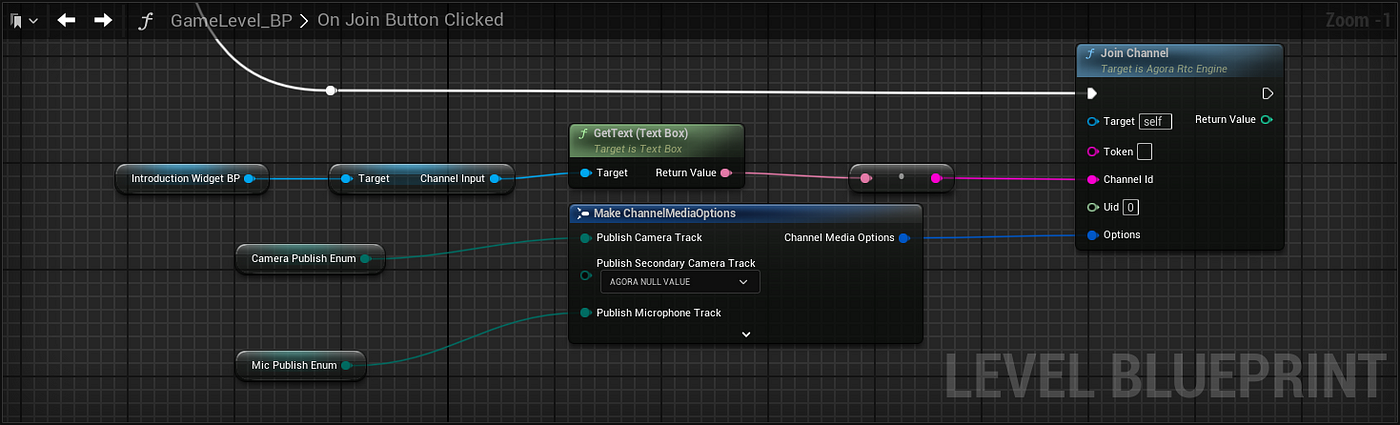This screenshot has width=1400, height=425.
Task: Click the 'Target is Text Box' subtitle
Action: tap(638, 149)
